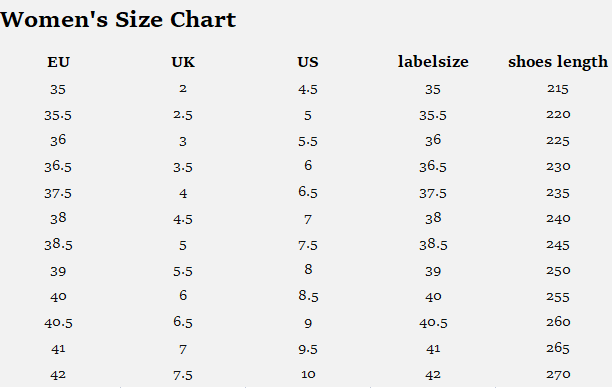Select shoes length value 230

558,167
